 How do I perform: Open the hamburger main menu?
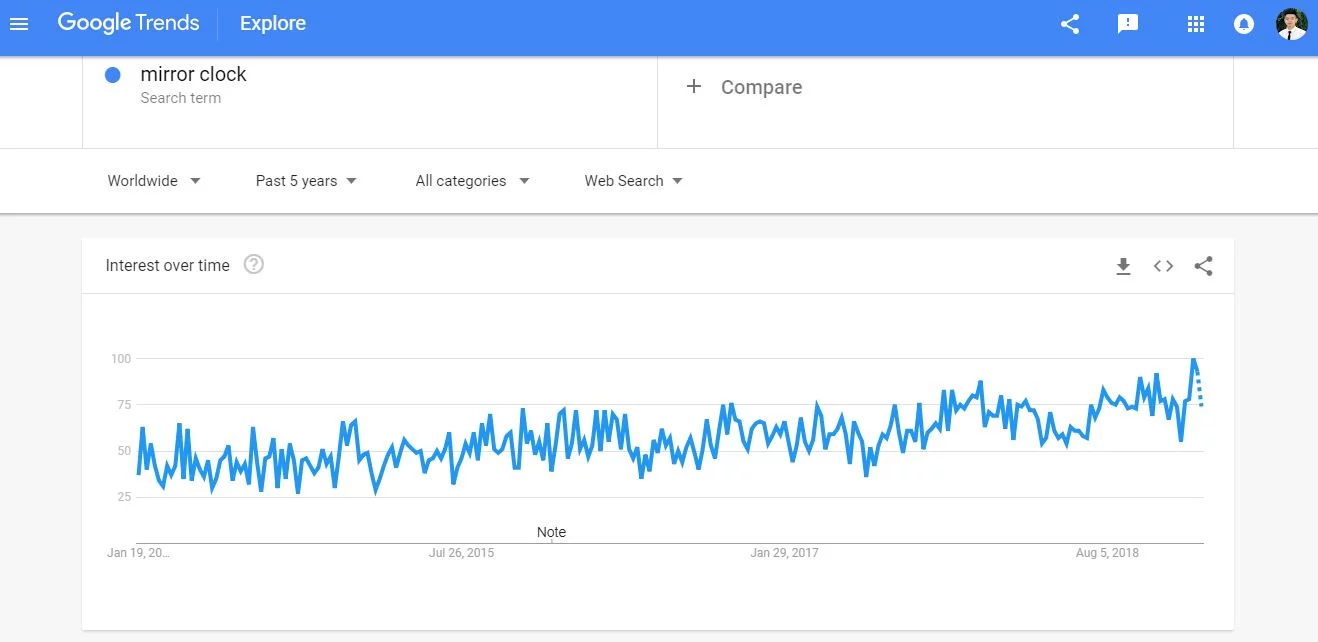(19, 24)
